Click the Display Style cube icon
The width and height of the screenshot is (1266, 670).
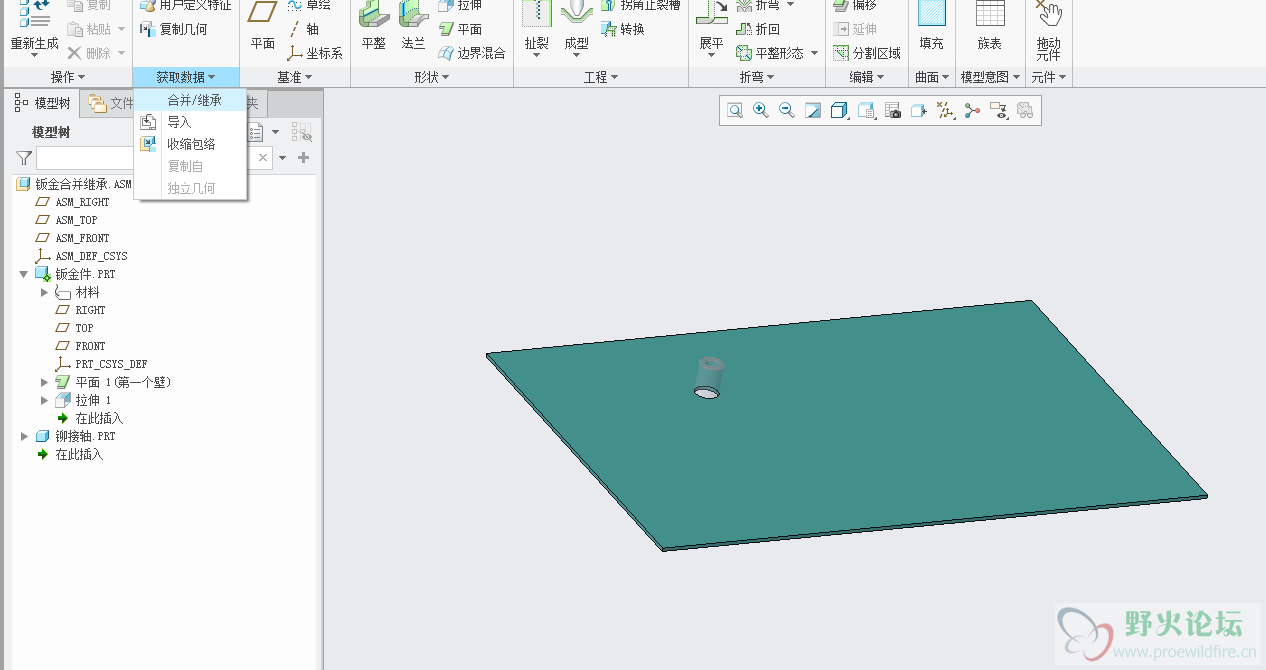(x=839, y=111)
